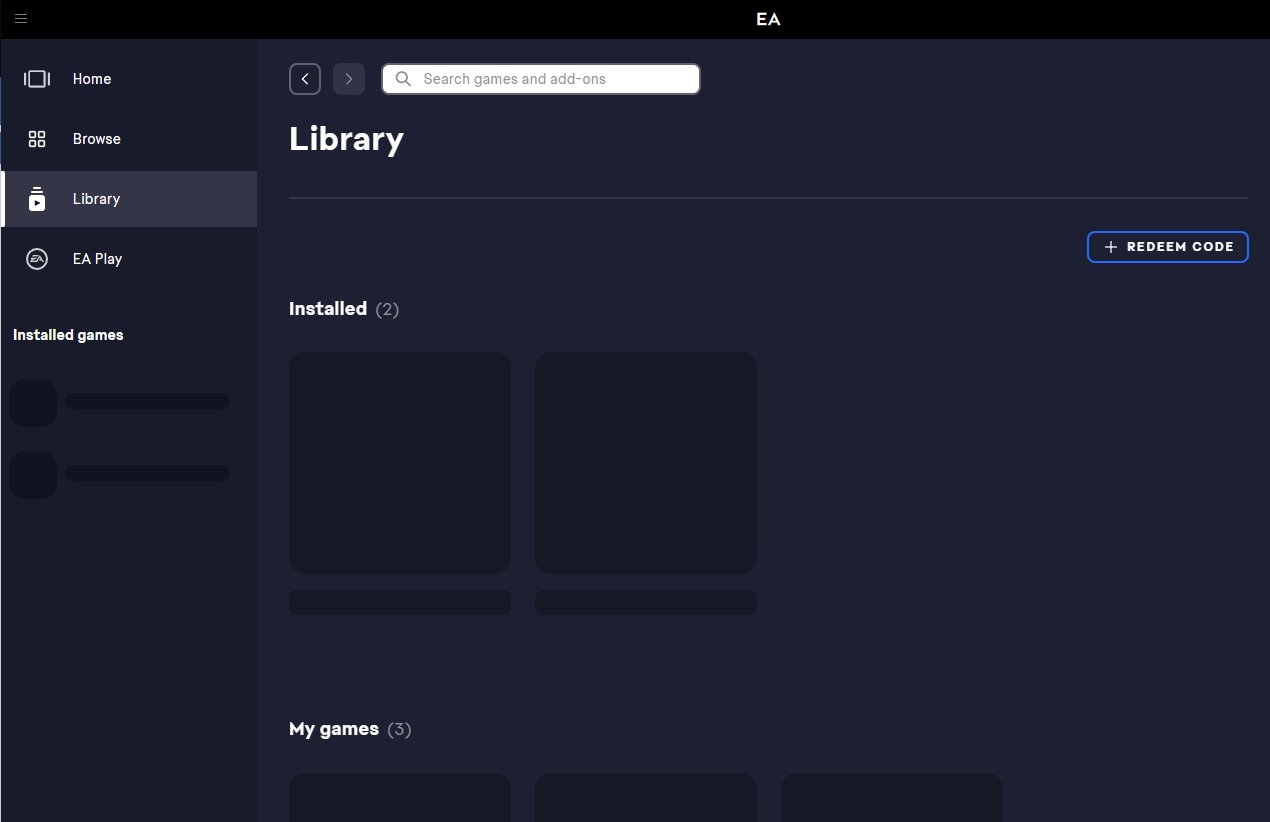
Task: Select Library in the sidebar
Action: pyautogui.click(x=129, y=199)
